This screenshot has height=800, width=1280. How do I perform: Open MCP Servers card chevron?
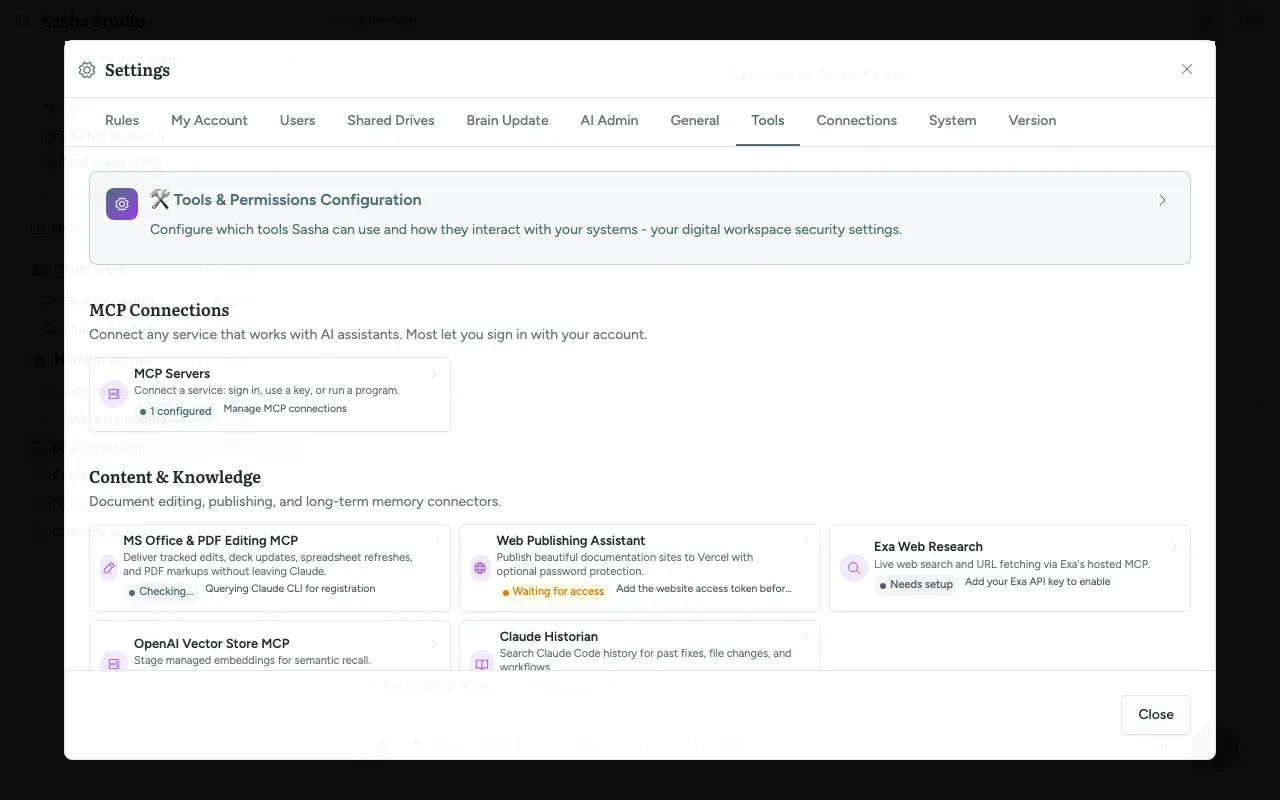[x=434, y=374]
